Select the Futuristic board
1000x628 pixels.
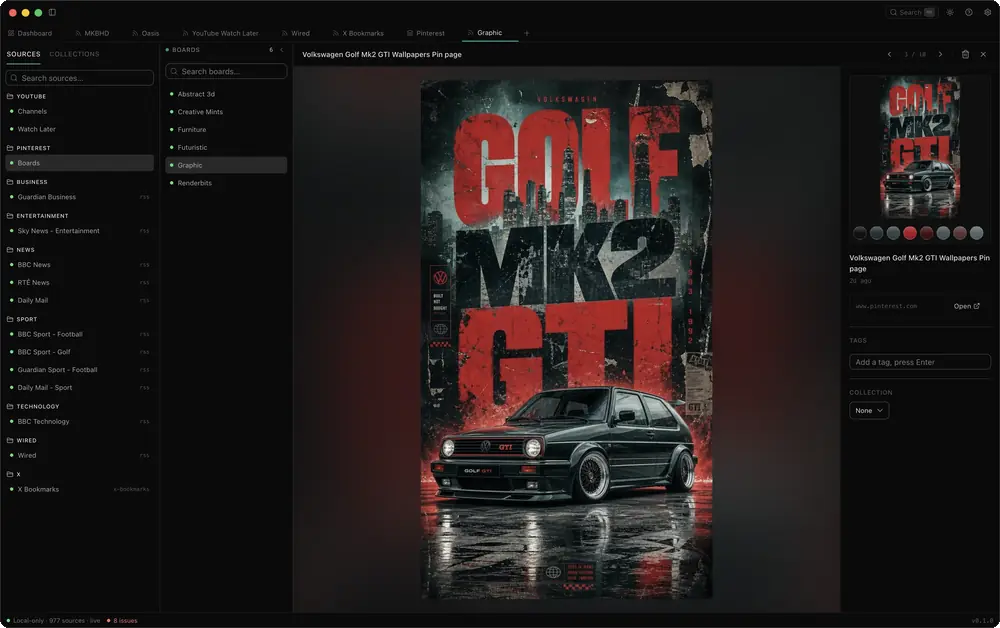tap(226, 147)
